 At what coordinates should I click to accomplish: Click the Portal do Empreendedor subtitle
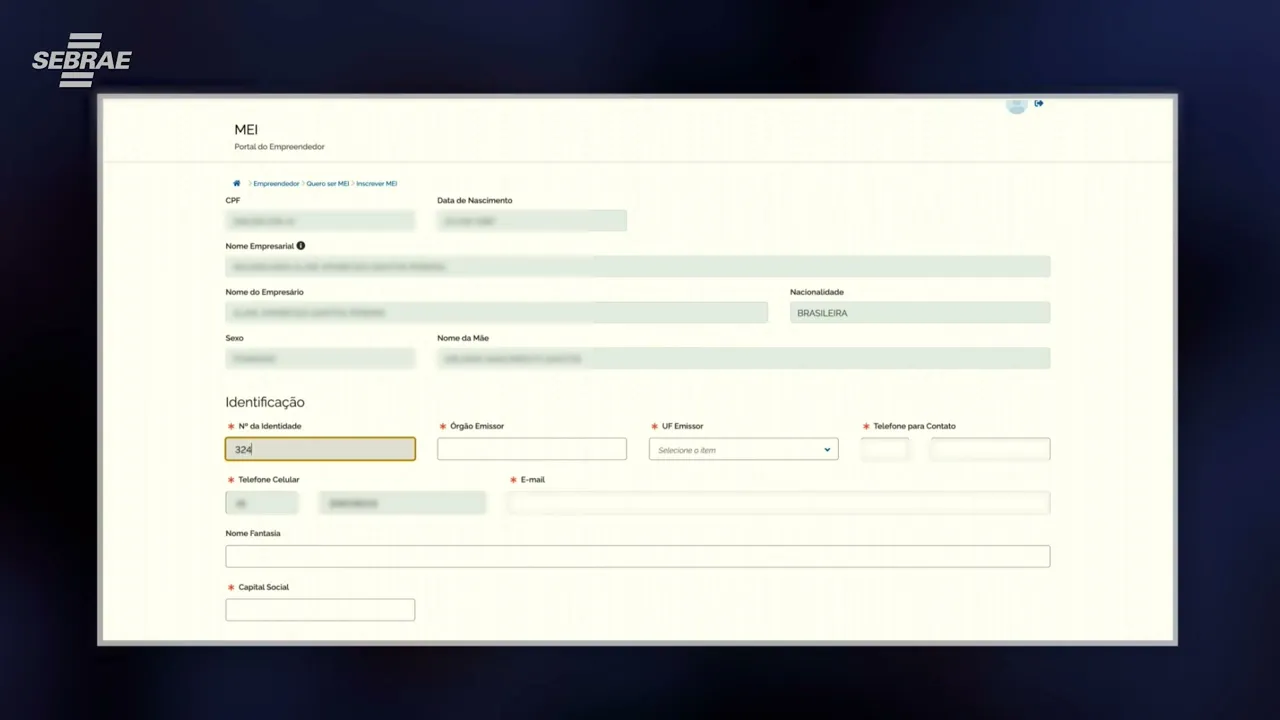(x=279, y=147)
